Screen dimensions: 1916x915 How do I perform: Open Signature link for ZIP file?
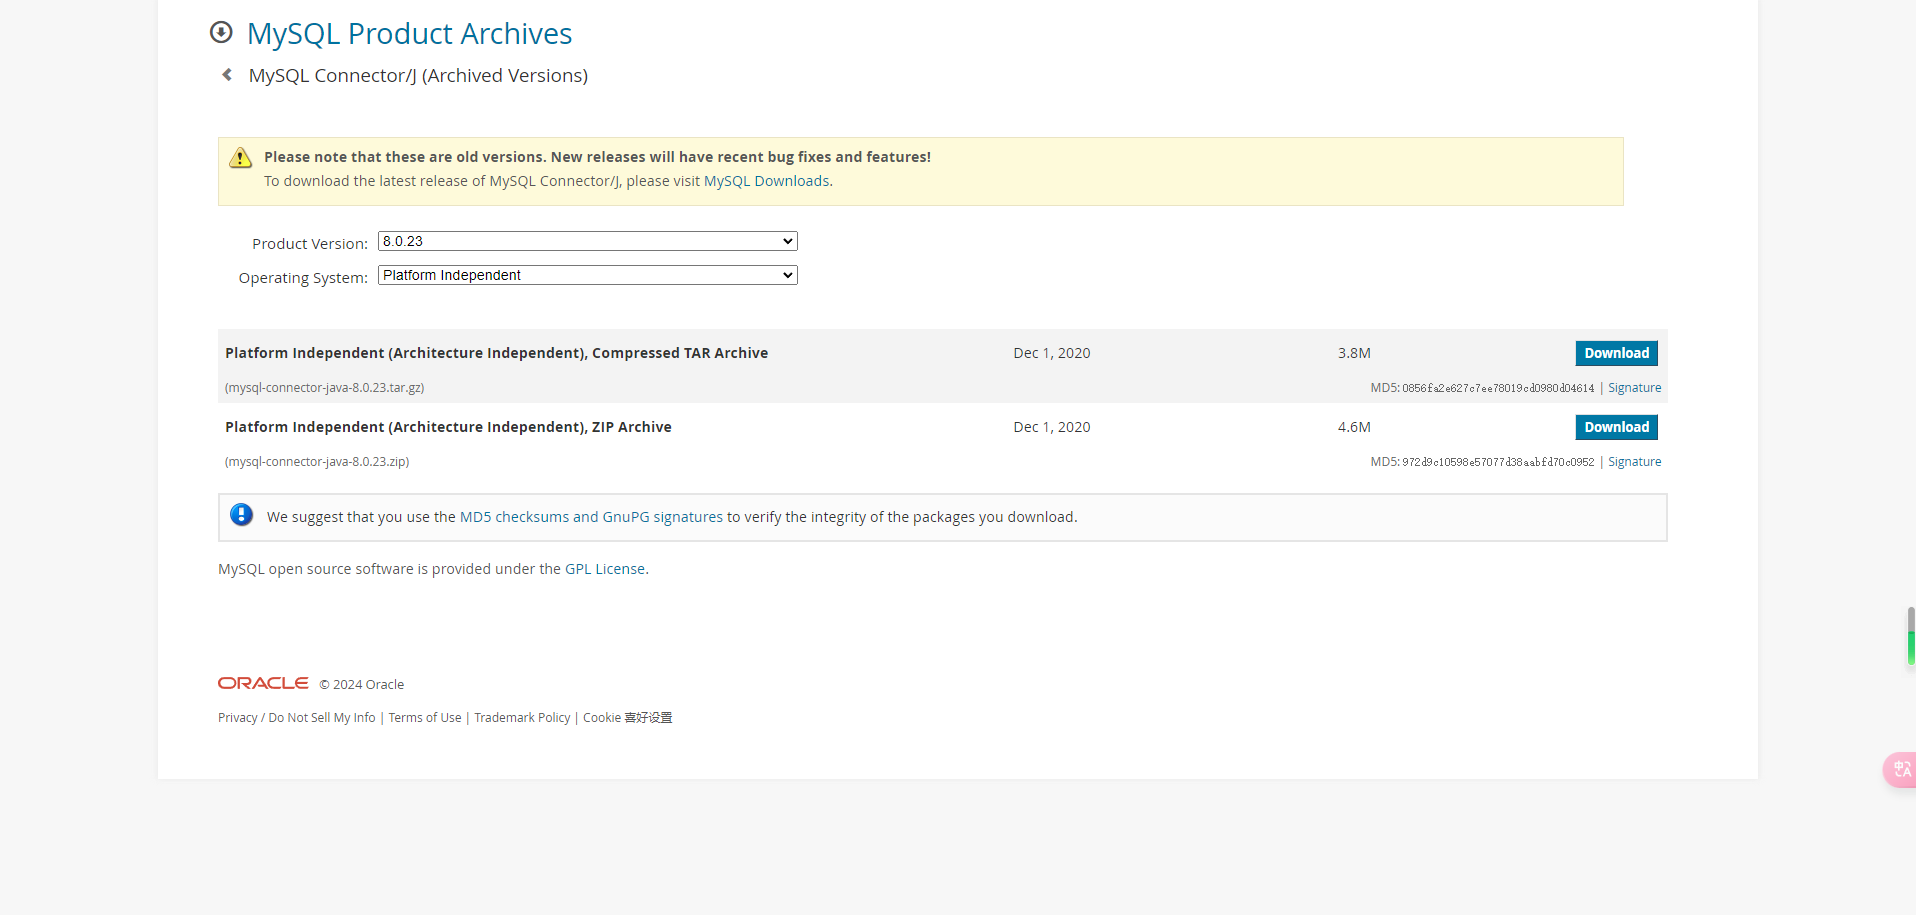click(1634, 462)
